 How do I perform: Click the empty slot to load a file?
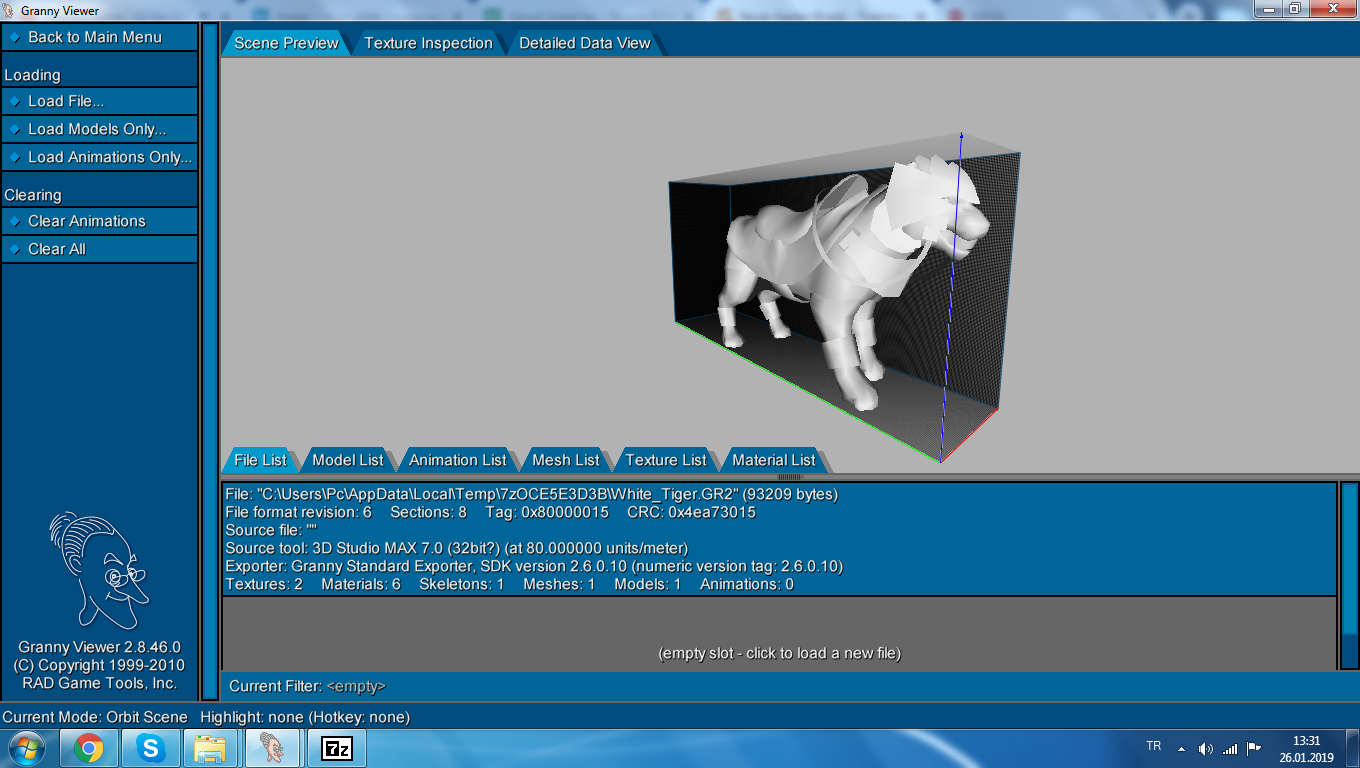pyautogui.click(x=779, y=653)
